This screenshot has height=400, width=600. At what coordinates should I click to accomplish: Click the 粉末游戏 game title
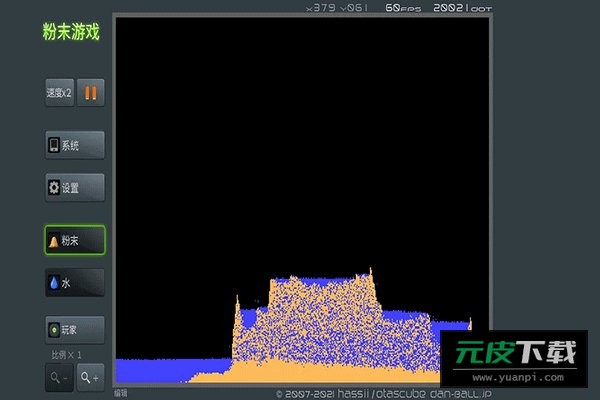pos(71,32)
